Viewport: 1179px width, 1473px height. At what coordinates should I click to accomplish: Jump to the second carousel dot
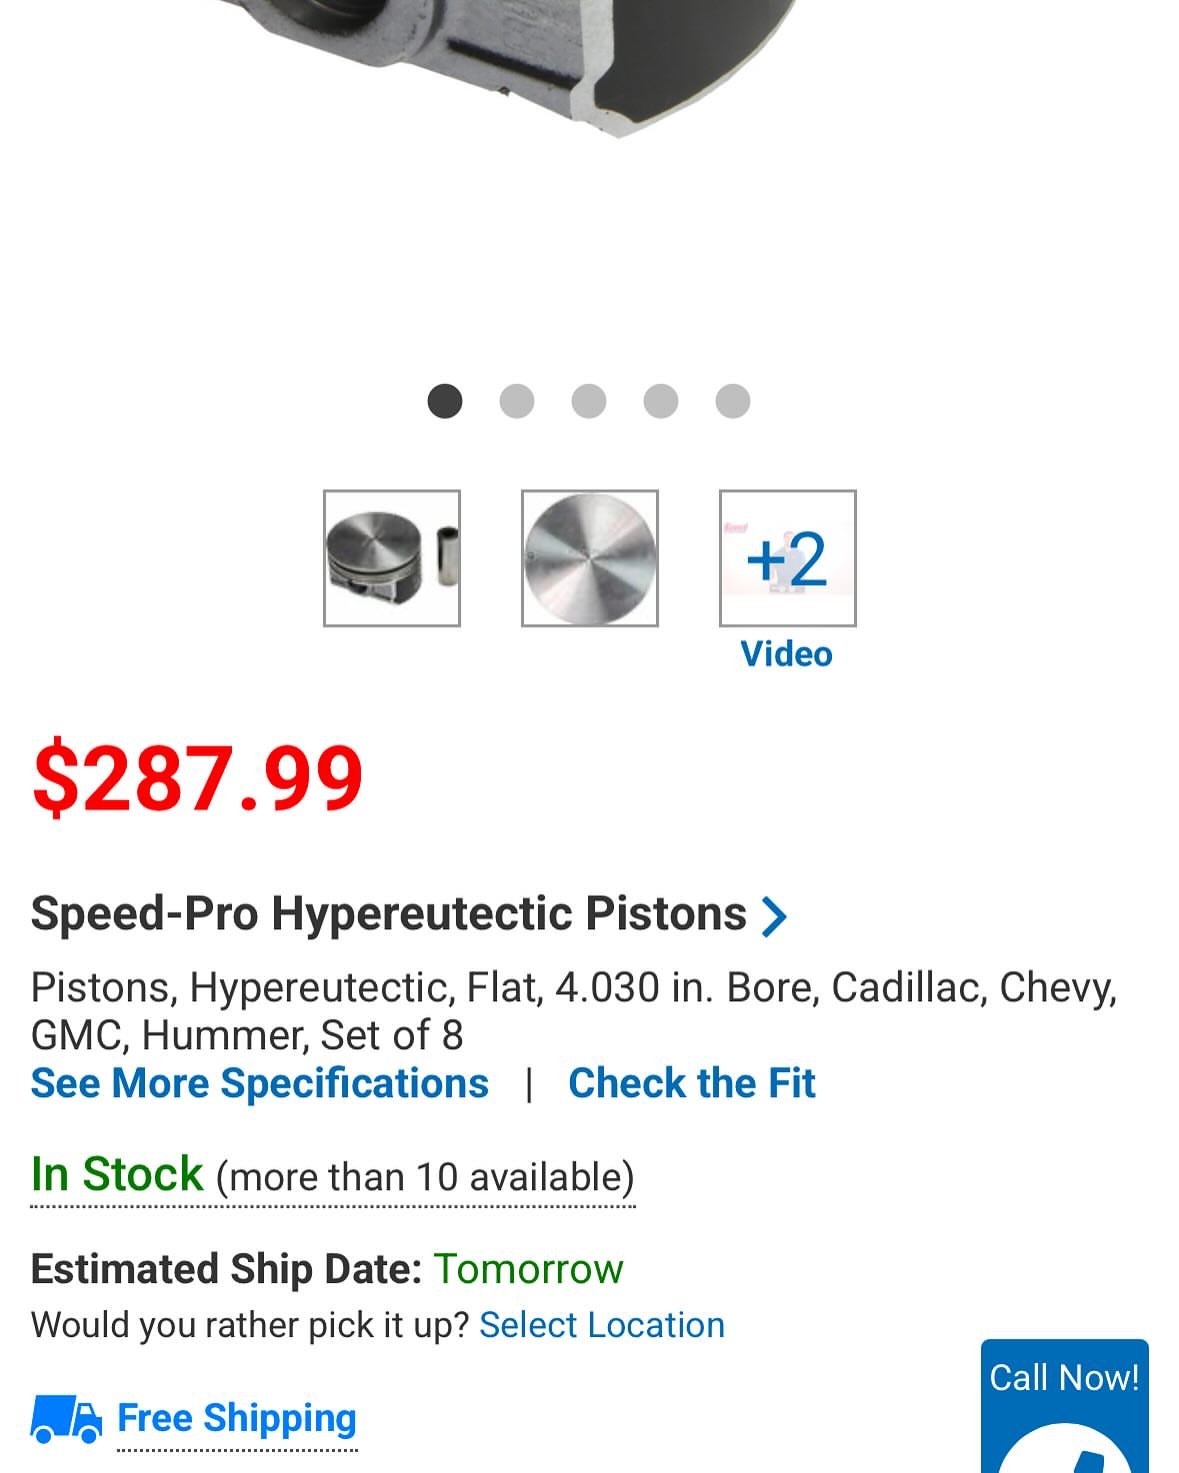[517, 401]
